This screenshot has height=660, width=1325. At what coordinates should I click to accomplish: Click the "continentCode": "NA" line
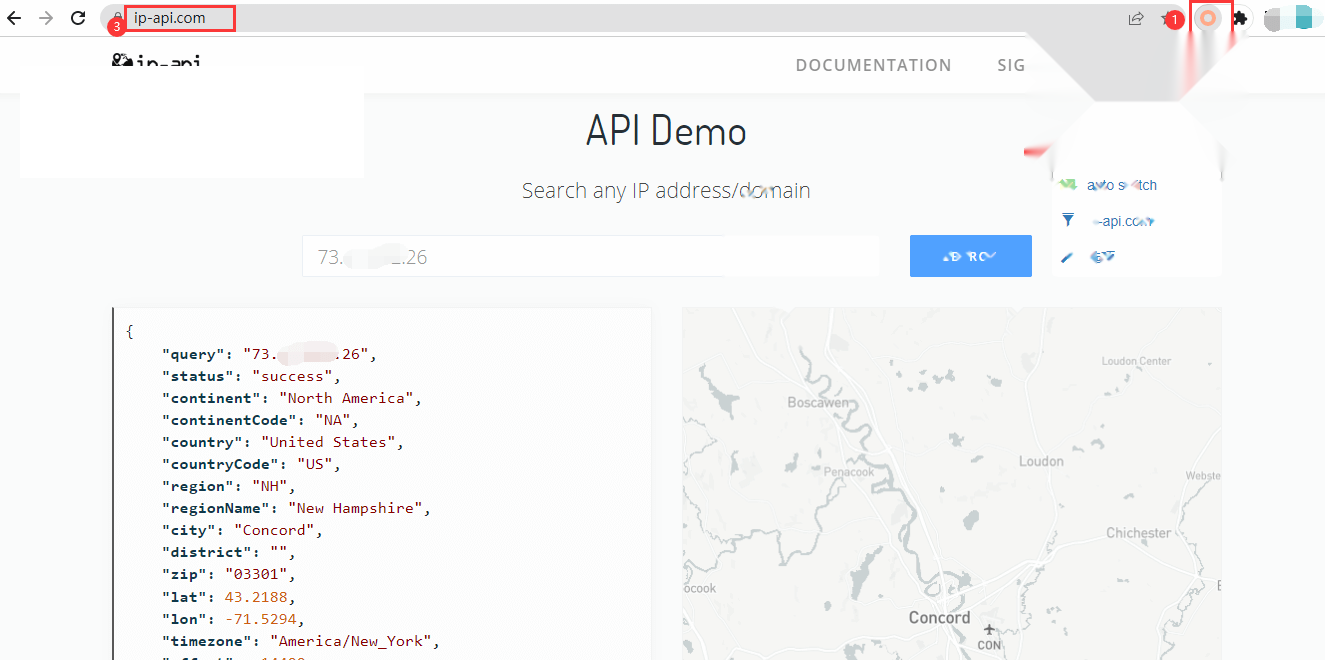coord(260,420)
